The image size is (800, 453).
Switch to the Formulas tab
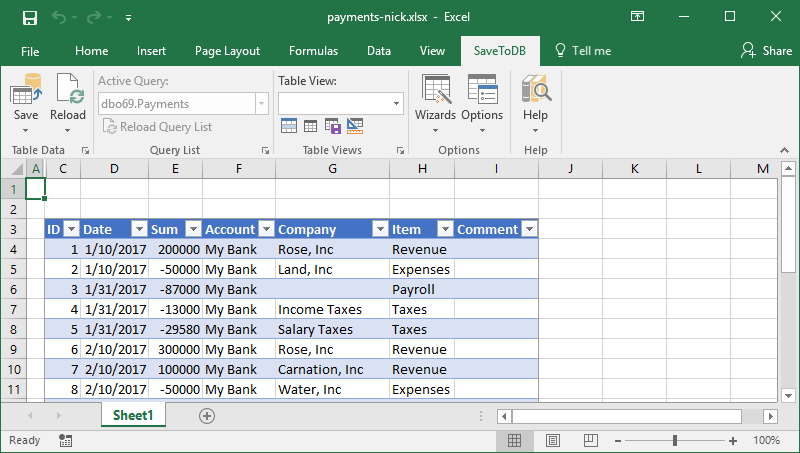click(313, 51)
